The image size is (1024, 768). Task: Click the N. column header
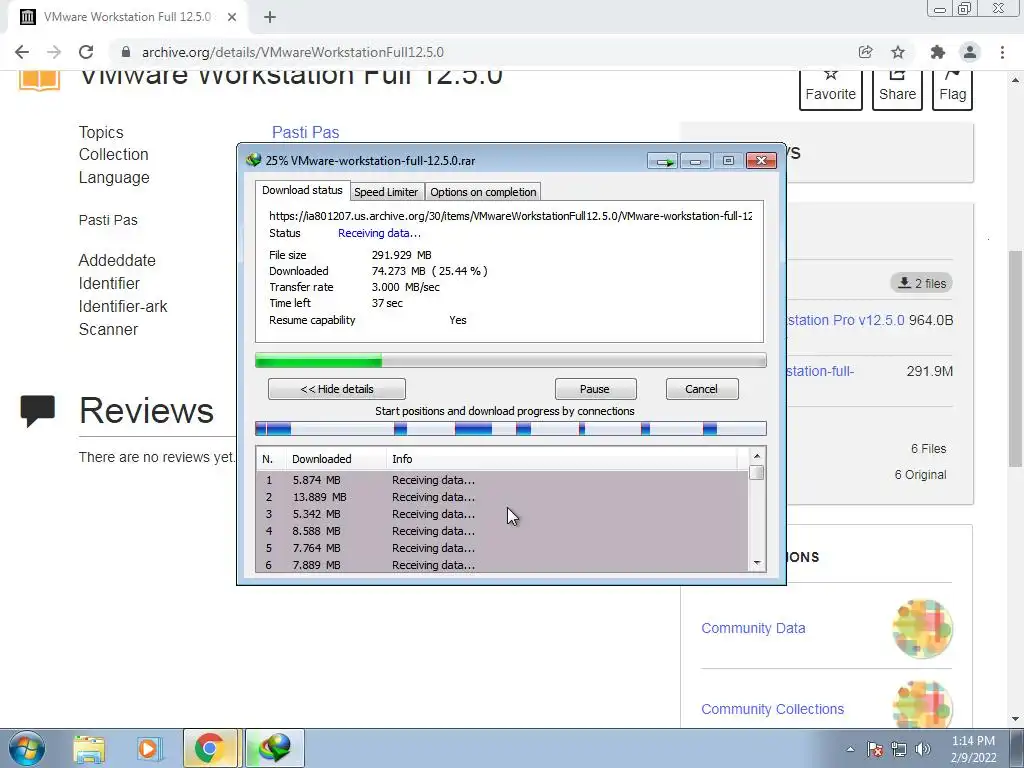click(270, 459)
